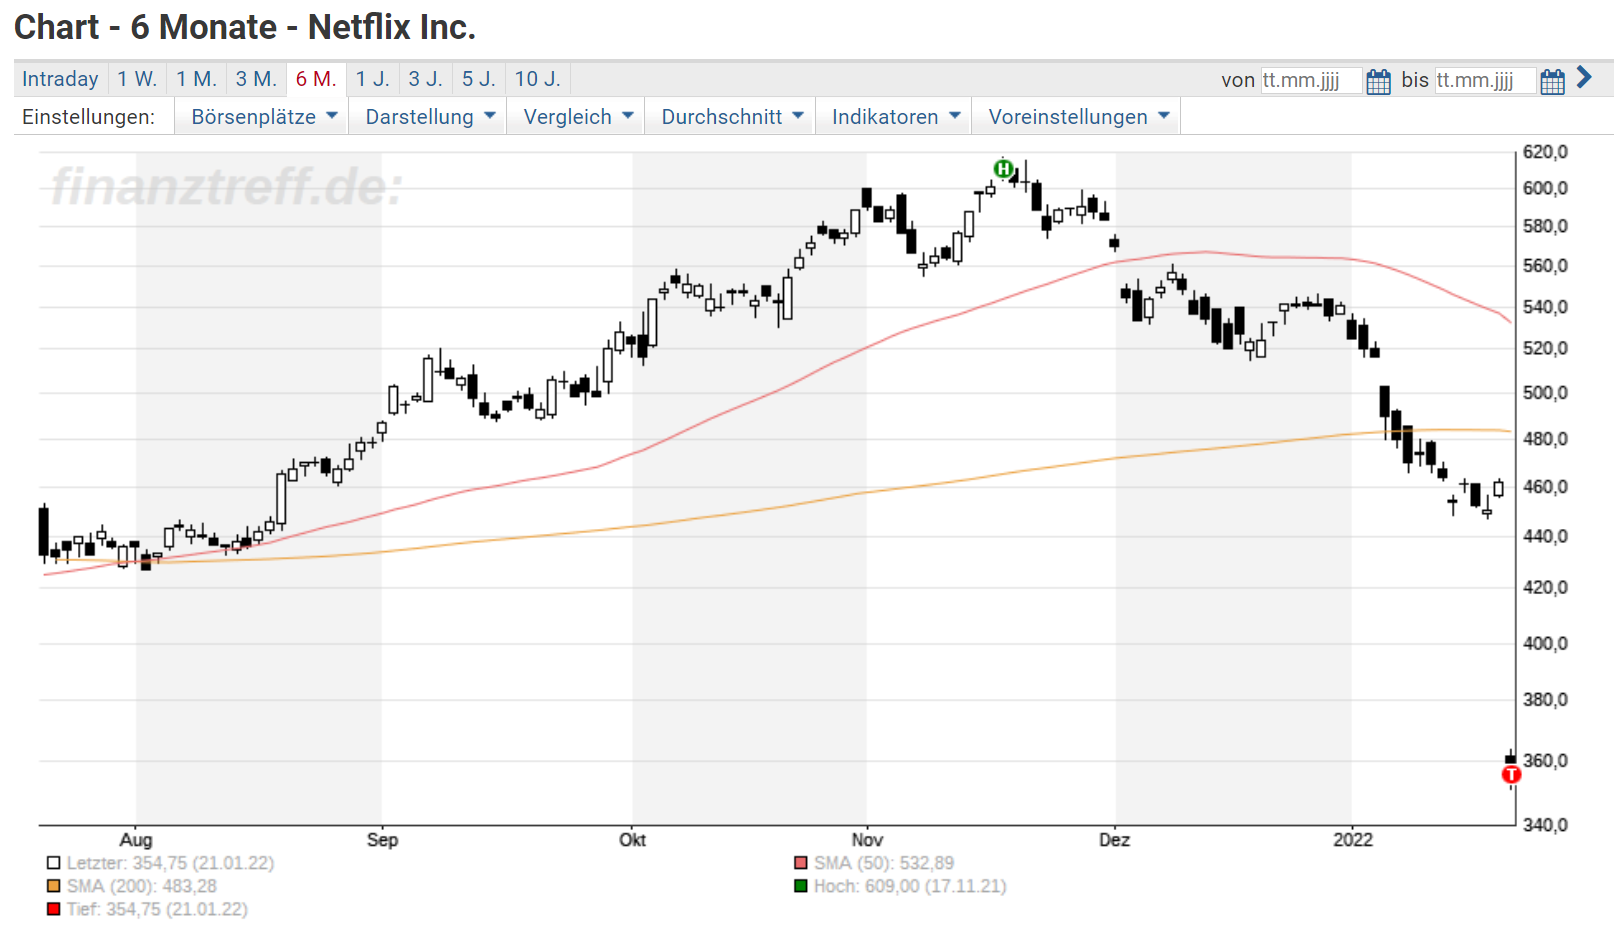Viewport: 1623px width, 940px height.
Task: Expand the Börsenplätze dropdown
Action: click(x=264, y=117)
